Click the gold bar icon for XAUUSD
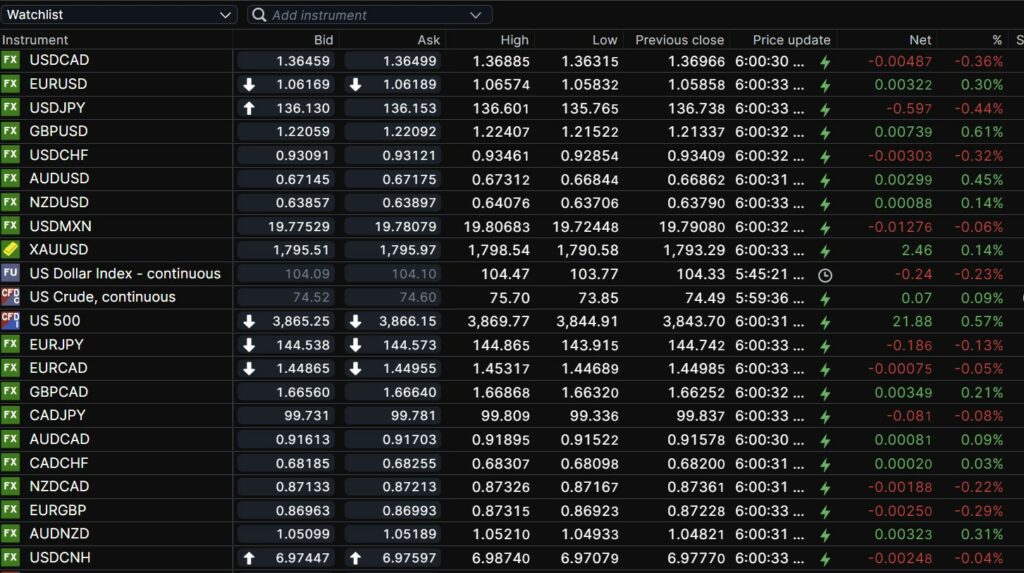Screen dimensions: 1024x573 (x=10, y=249)
